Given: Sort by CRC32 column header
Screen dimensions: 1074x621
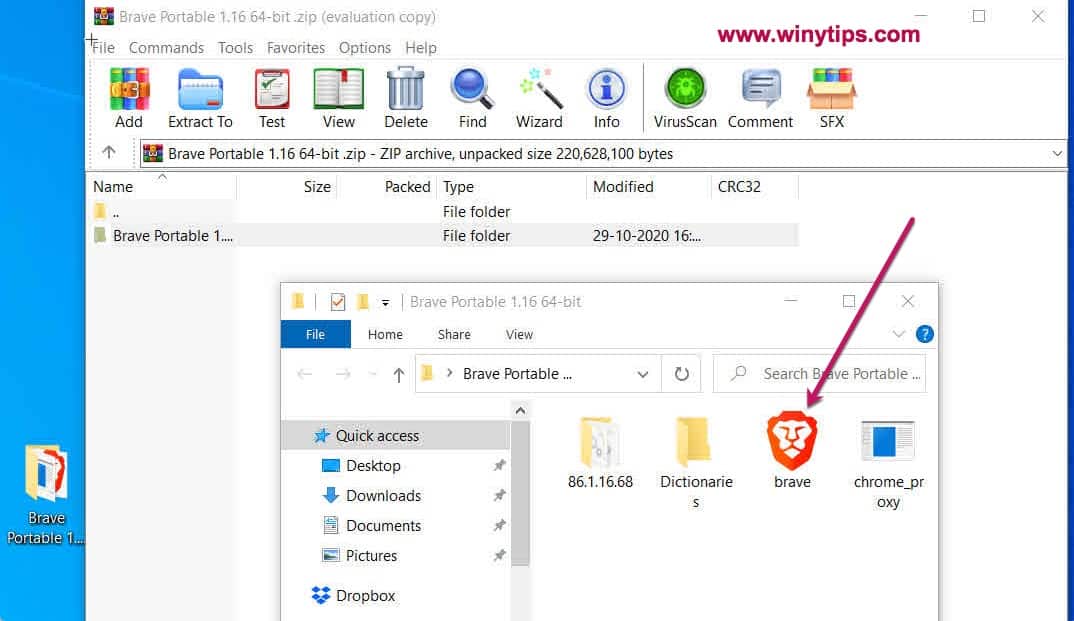Looking at the screenshot, I should pos(755,186).
